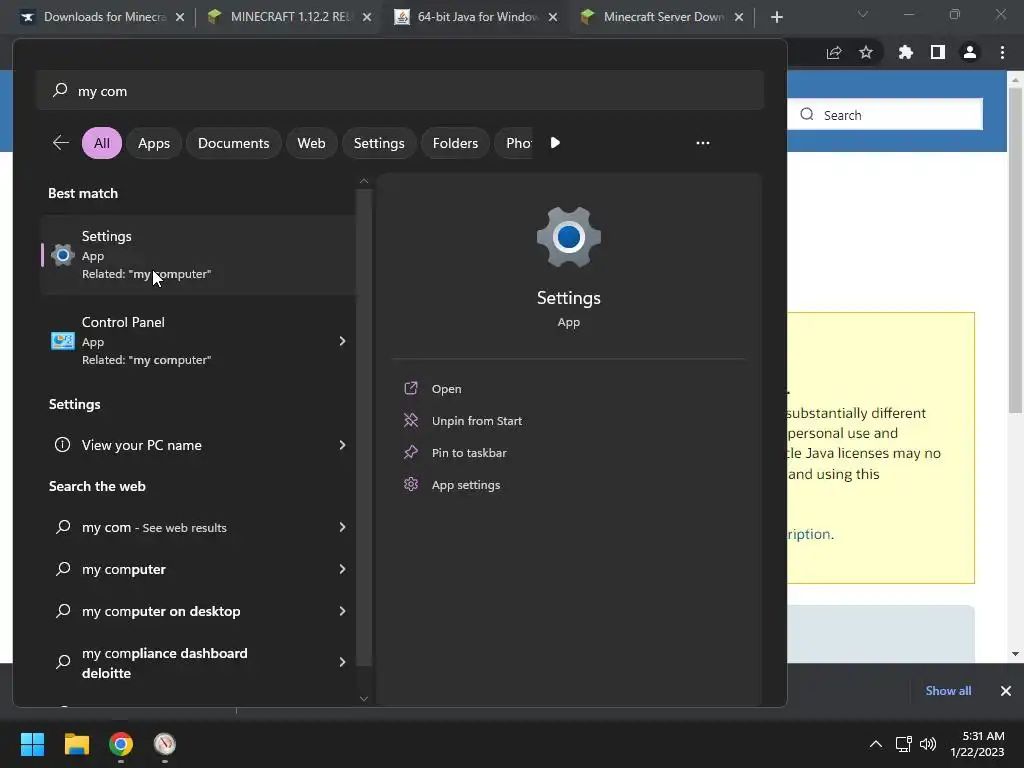This screenshot has width=1024, height=768.
Task: Bookmark page with star icon
Action: tap(866, 53)
